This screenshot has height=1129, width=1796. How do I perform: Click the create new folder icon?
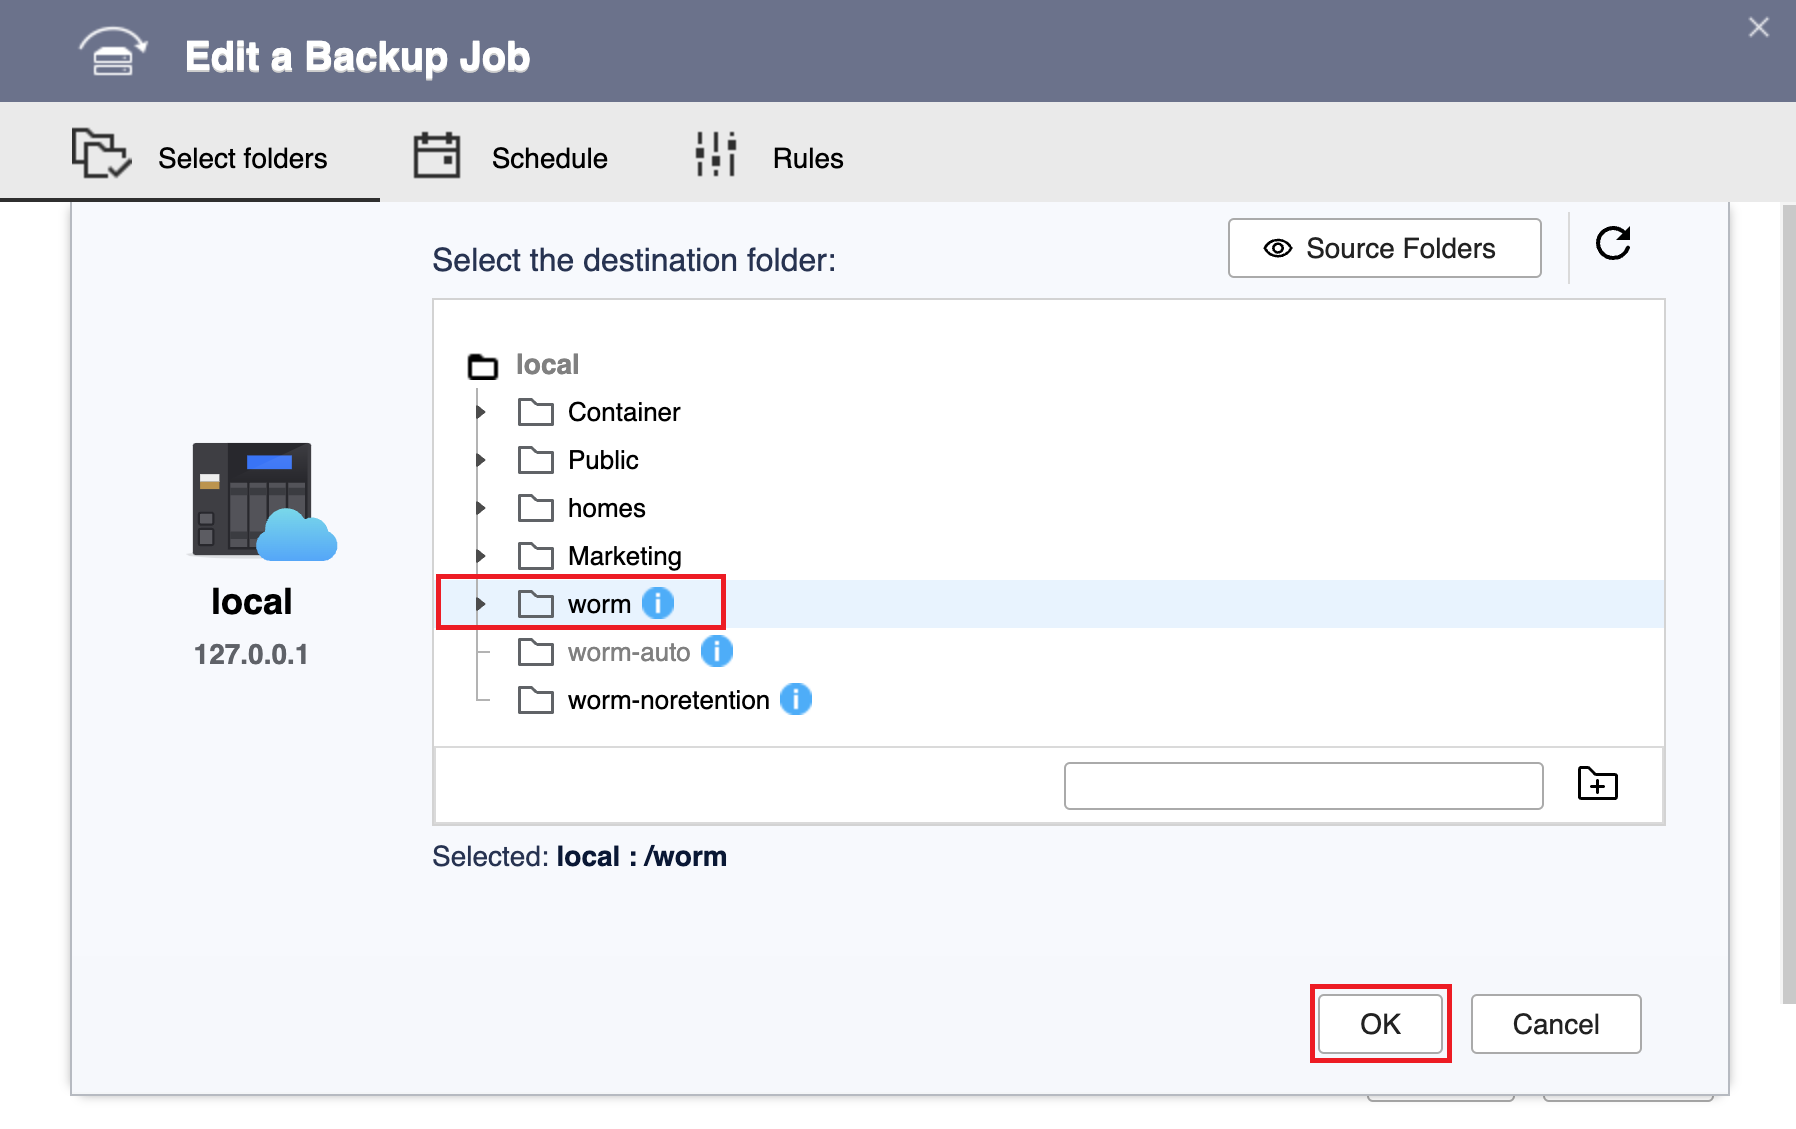coord(1597,784)
